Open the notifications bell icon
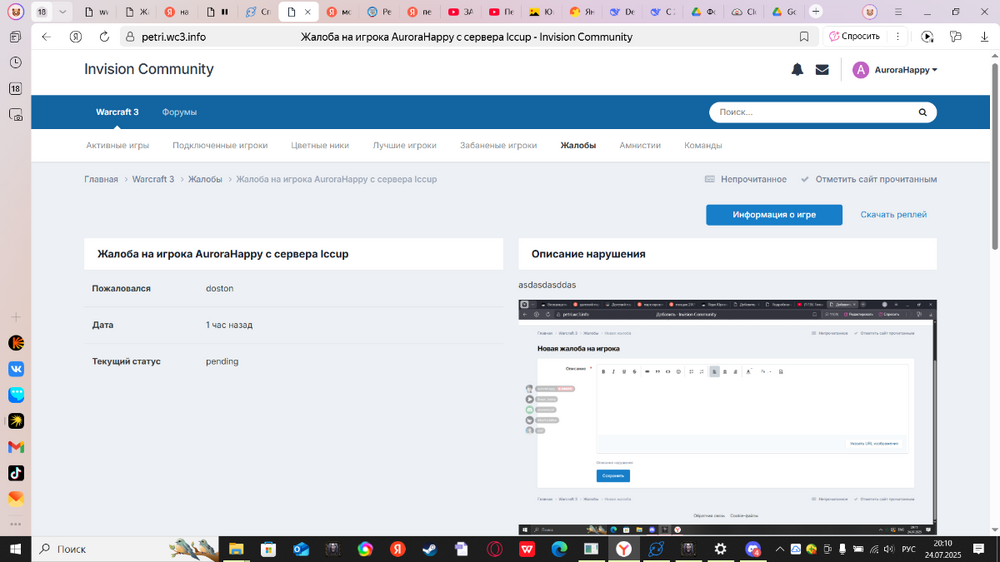Screen dimensions: 1000x562 tap(797, 70)
